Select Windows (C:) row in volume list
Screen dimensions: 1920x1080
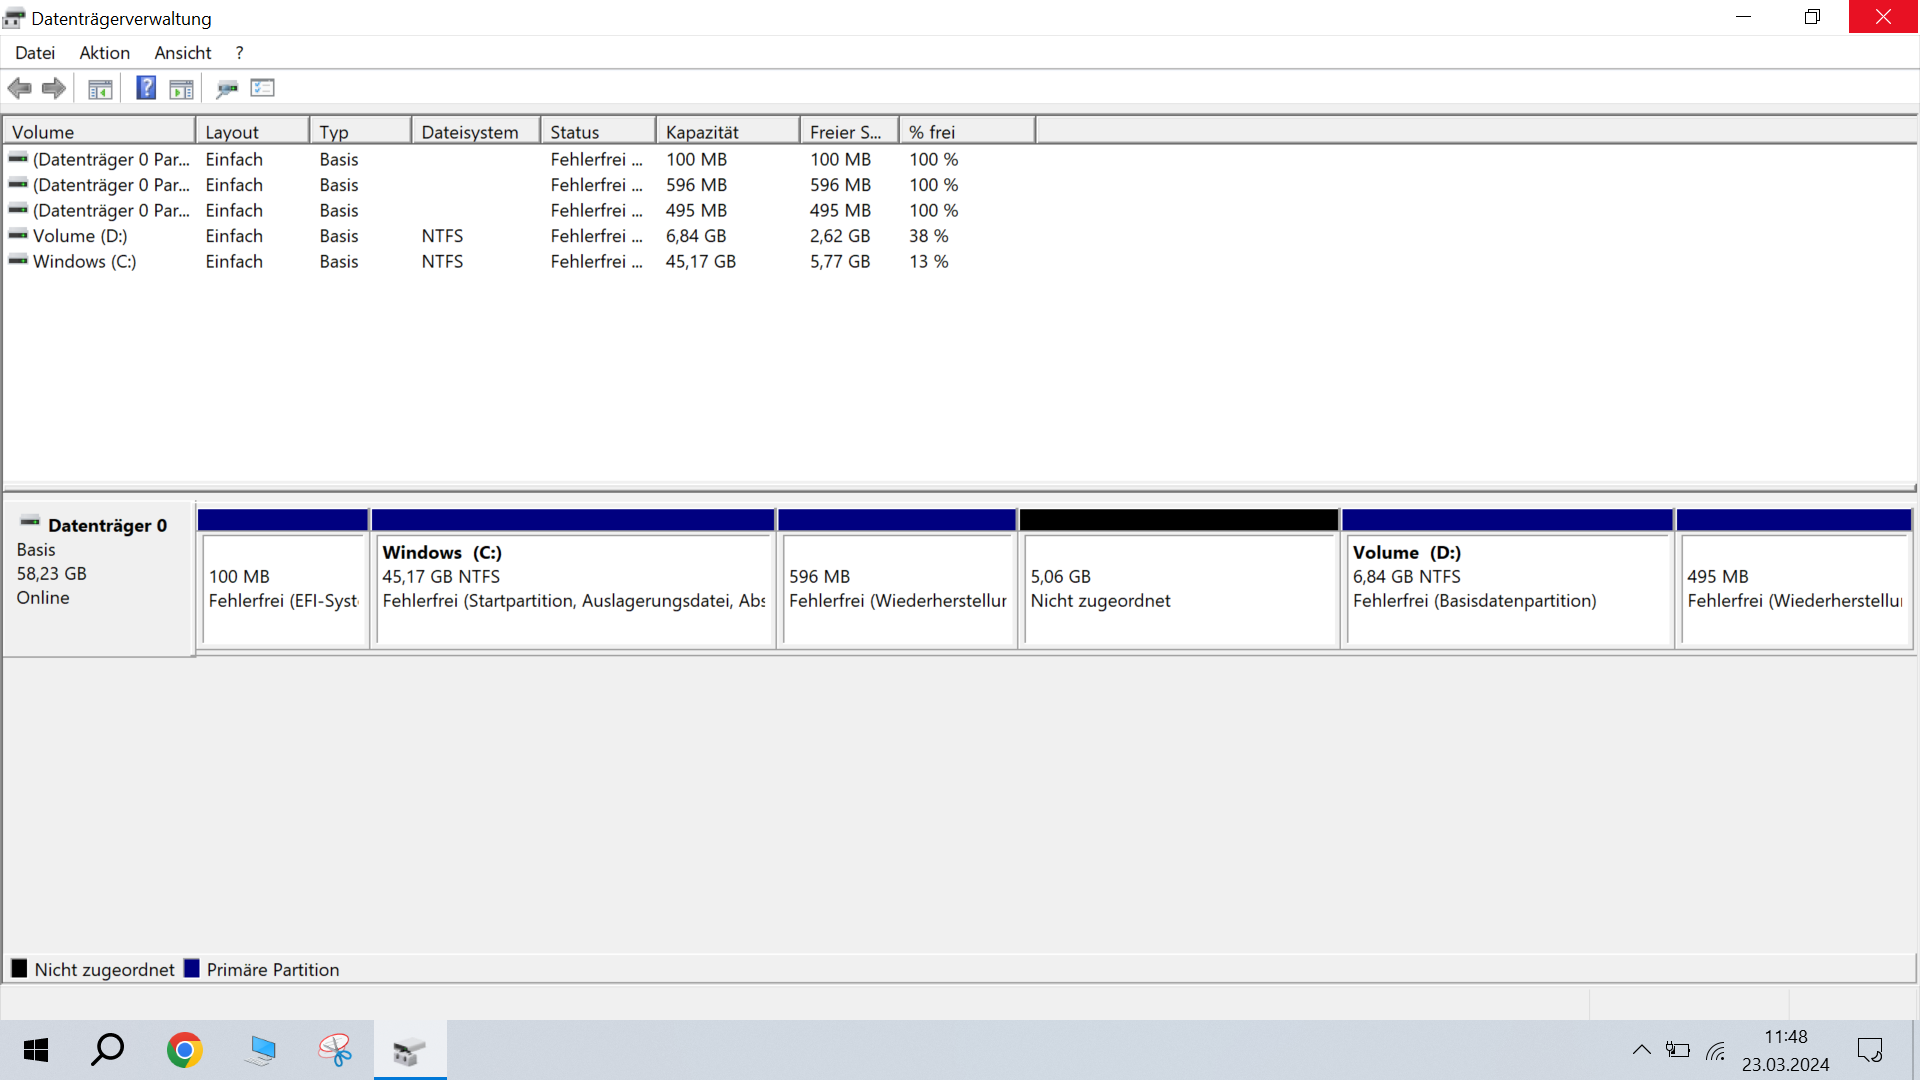tap(84, 261)
